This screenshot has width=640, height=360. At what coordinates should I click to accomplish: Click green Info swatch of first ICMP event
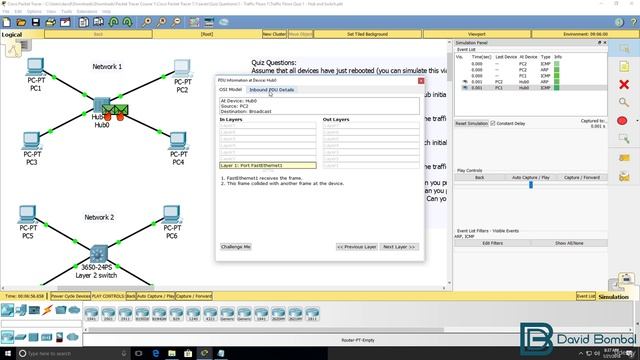click(556, 64)
